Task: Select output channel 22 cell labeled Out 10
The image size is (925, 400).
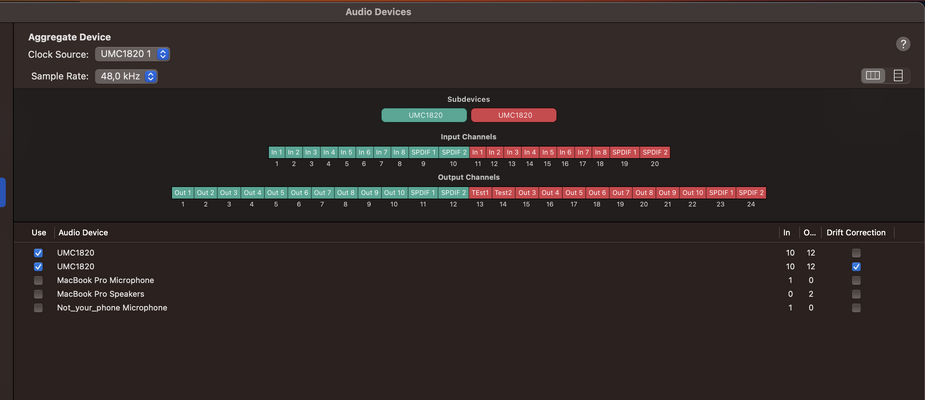Action: [693, 192]
